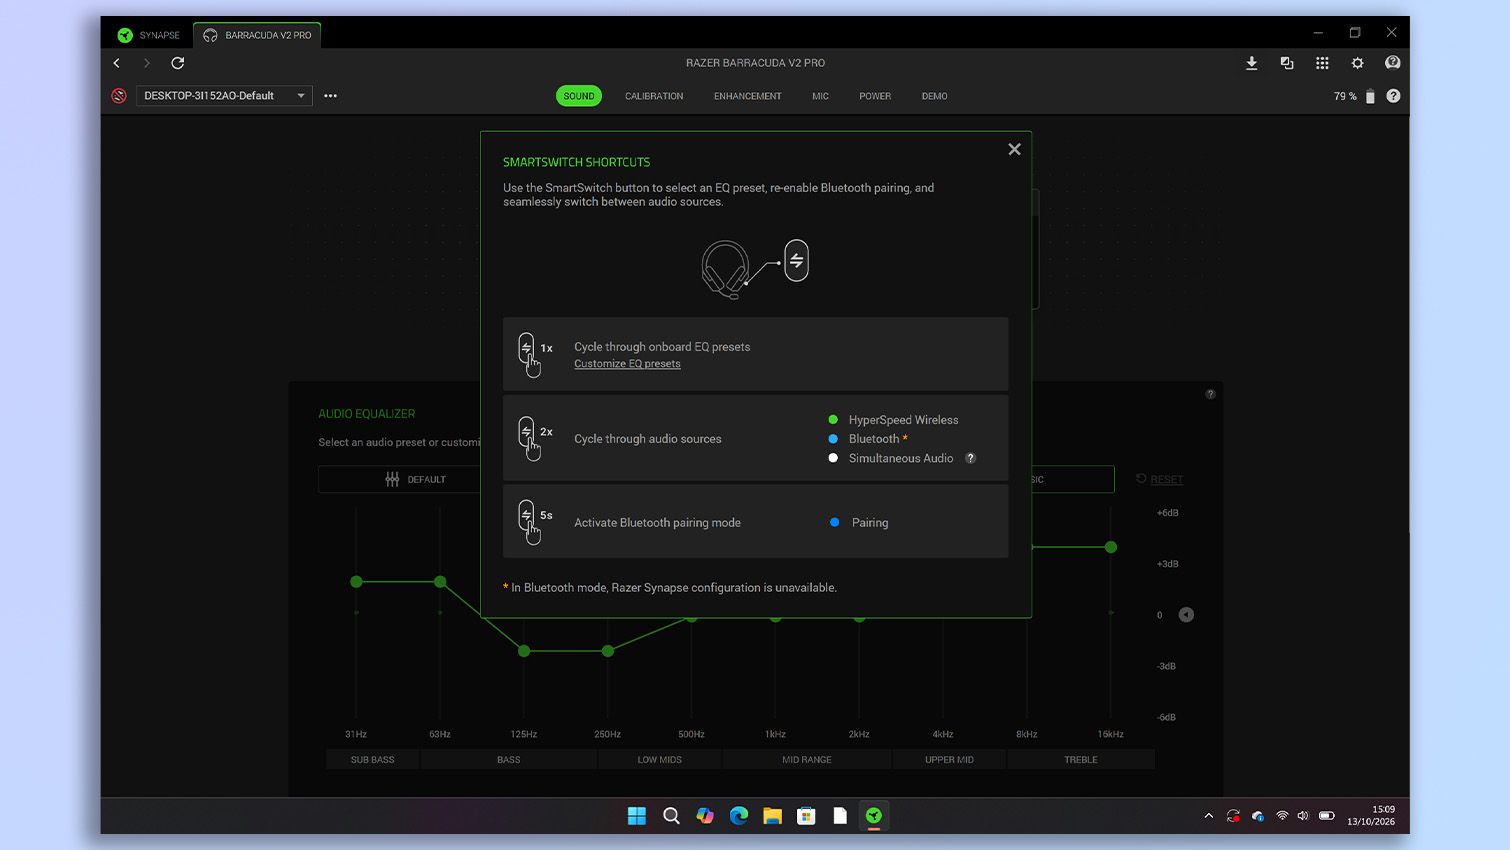Click the download updates icon
This screenshot has width=1510, height=850.
pyautogui.click(x=1251, y=63)
